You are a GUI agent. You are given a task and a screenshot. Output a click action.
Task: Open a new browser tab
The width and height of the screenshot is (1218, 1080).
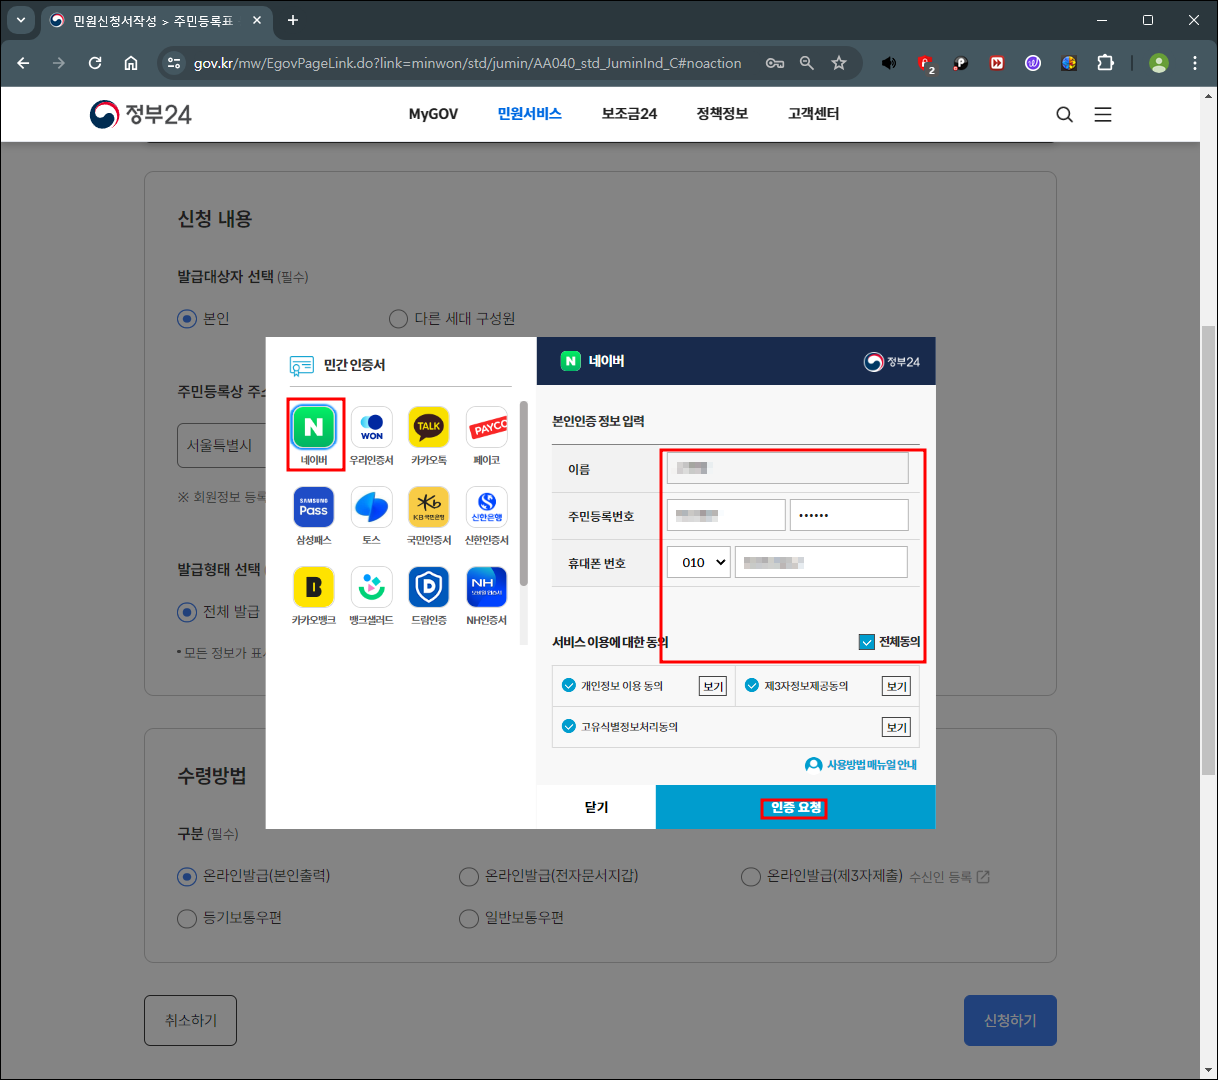click(293, 20)
